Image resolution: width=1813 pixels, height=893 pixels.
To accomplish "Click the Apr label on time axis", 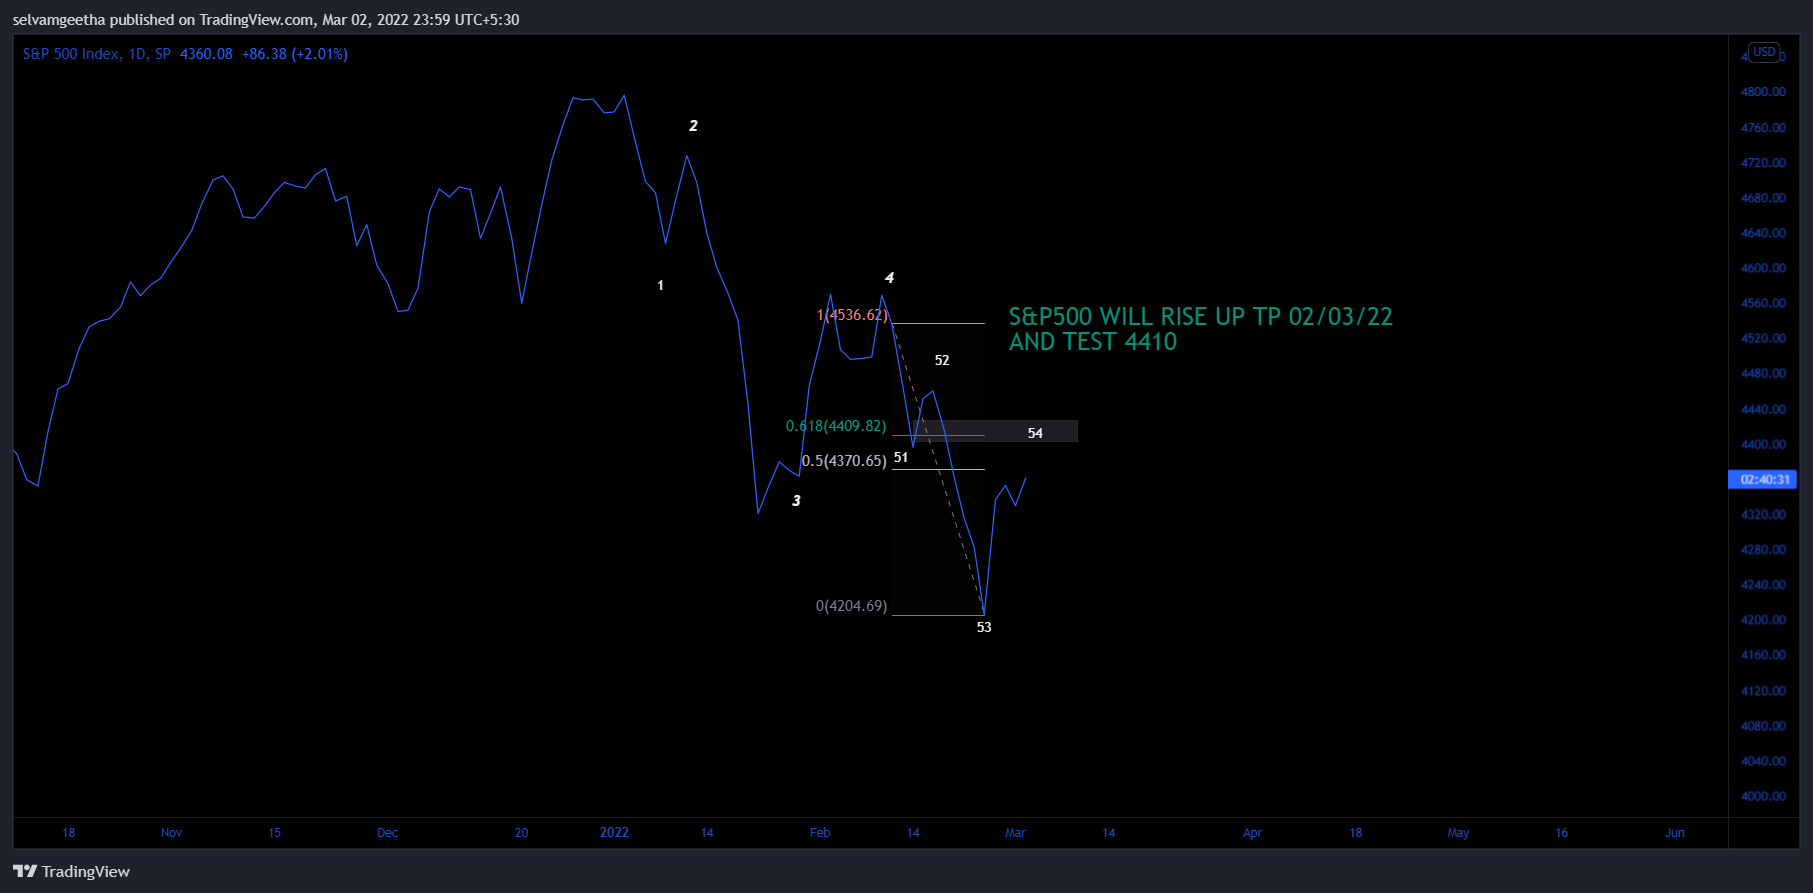I will tap(1252, 833).
